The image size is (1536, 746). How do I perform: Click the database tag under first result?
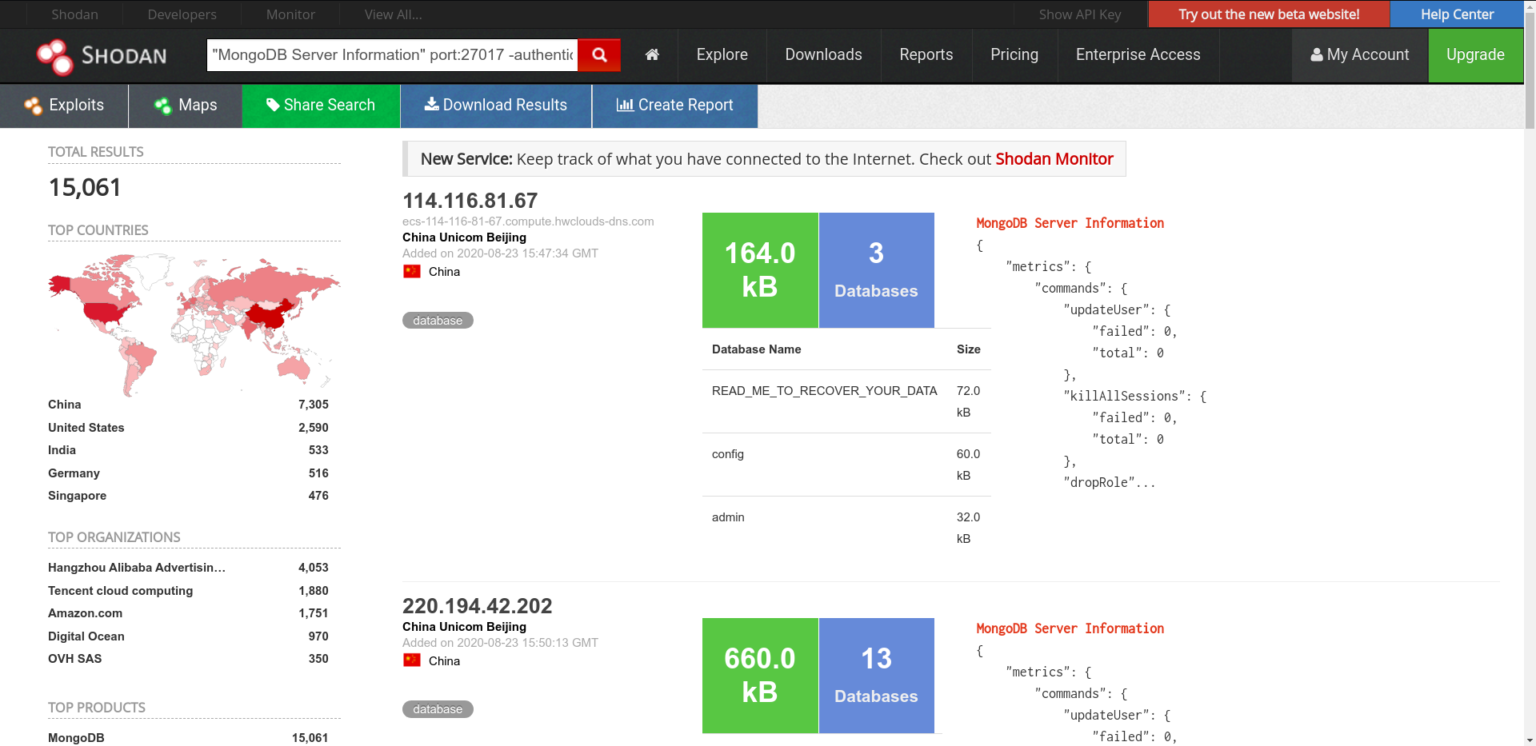coord(438,321)
